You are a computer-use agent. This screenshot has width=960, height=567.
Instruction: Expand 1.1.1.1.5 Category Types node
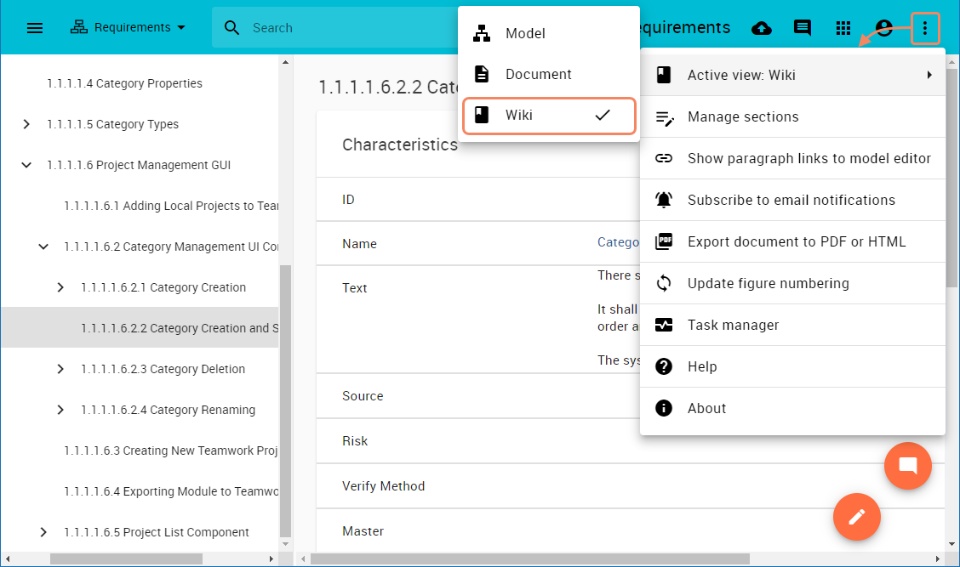(x=26, y=124)
